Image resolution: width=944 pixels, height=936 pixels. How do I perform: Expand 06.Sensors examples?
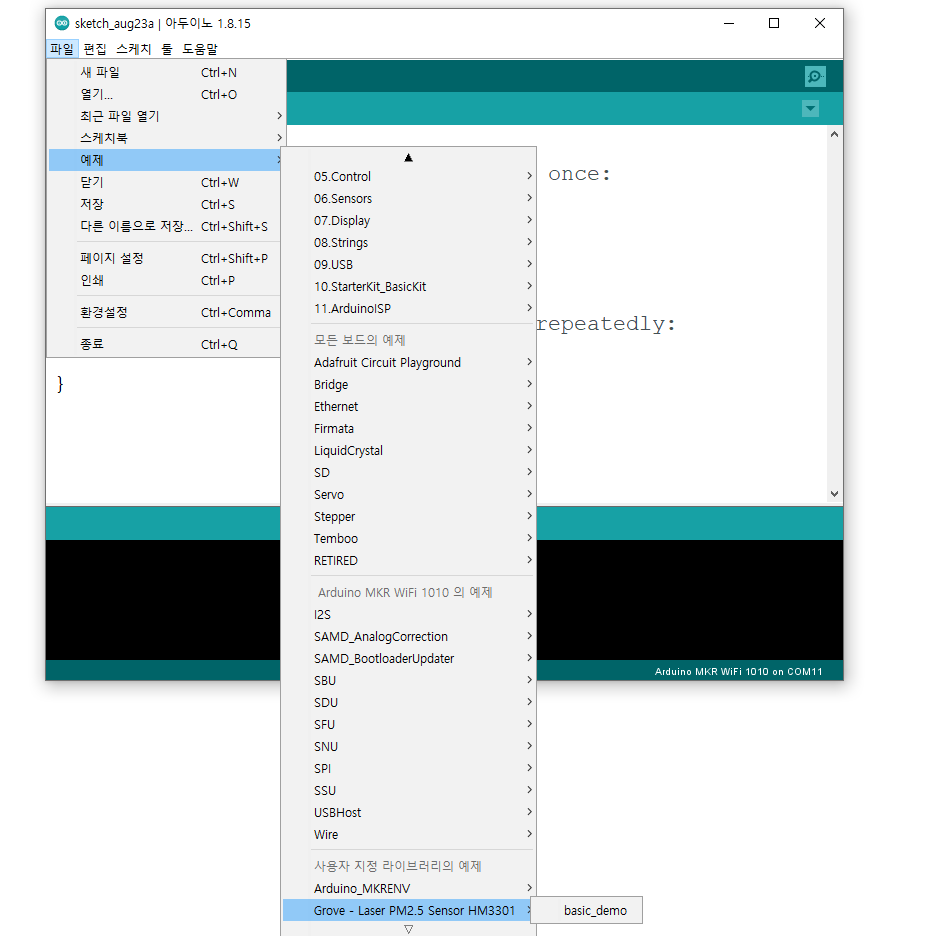409,199
